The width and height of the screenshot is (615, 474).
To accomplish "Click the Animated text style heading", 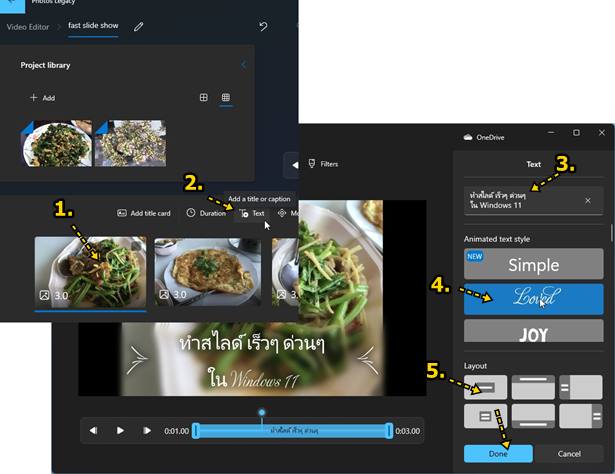I will [497, 239].
